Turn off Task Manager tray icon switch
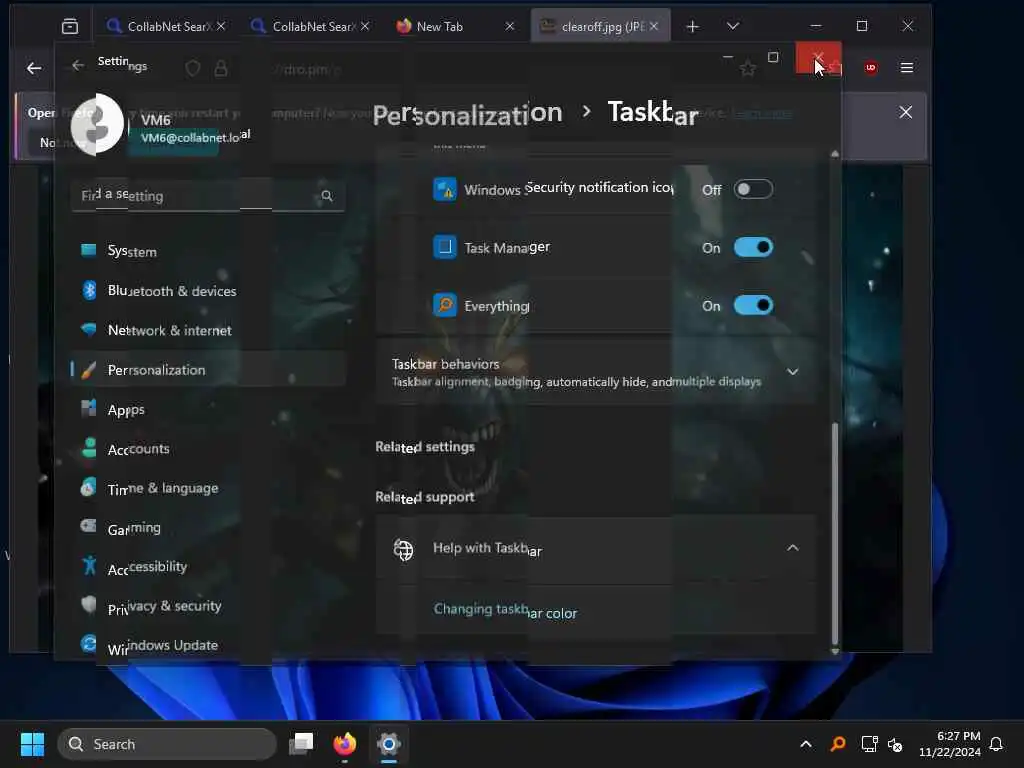The image size is (1024, 768). (753, 248)
